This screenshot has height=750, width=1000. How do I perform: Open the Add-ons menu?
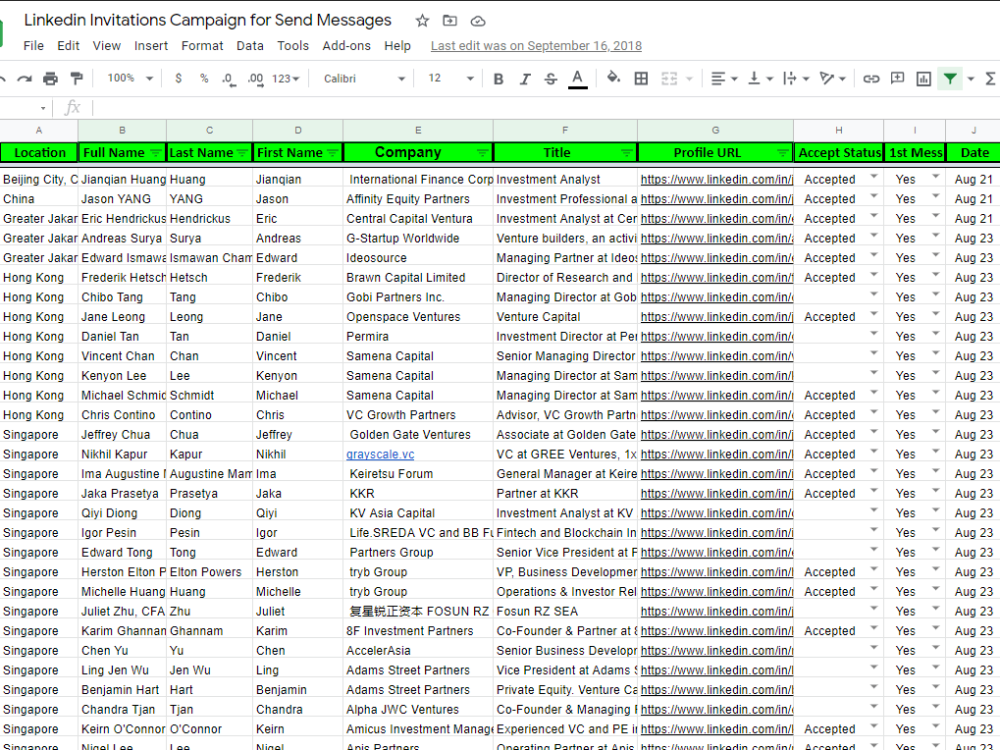pos(347,45)
